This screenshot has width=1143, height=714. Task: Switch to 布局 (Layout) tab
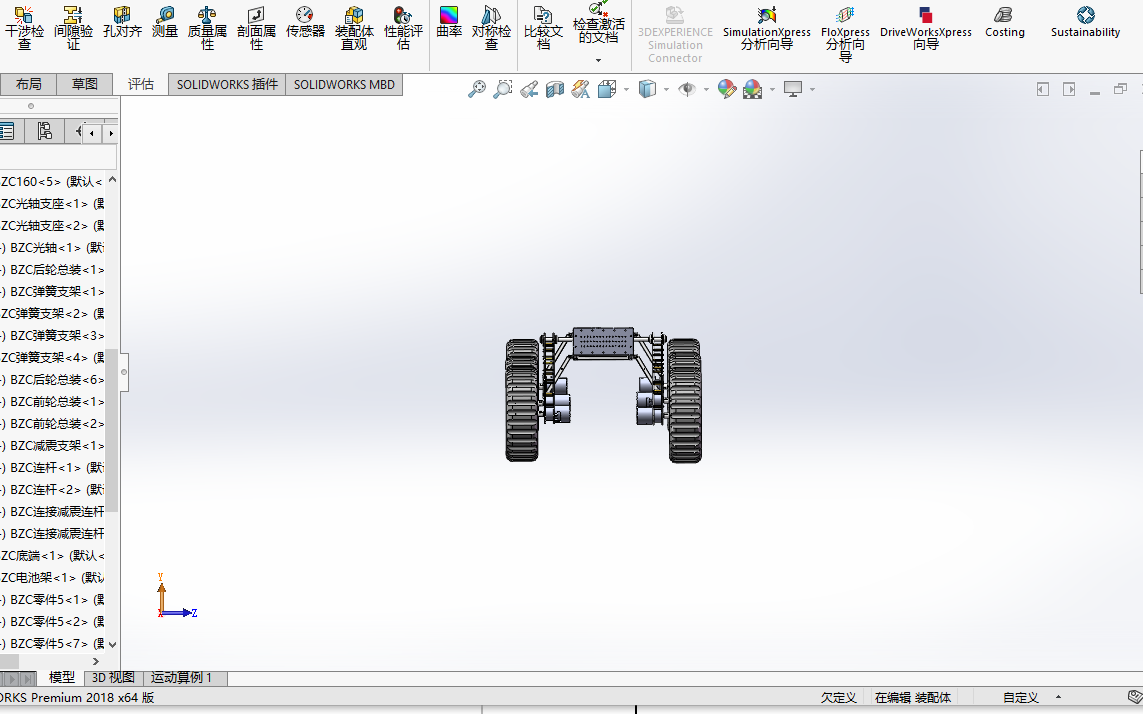pos(28,84)
